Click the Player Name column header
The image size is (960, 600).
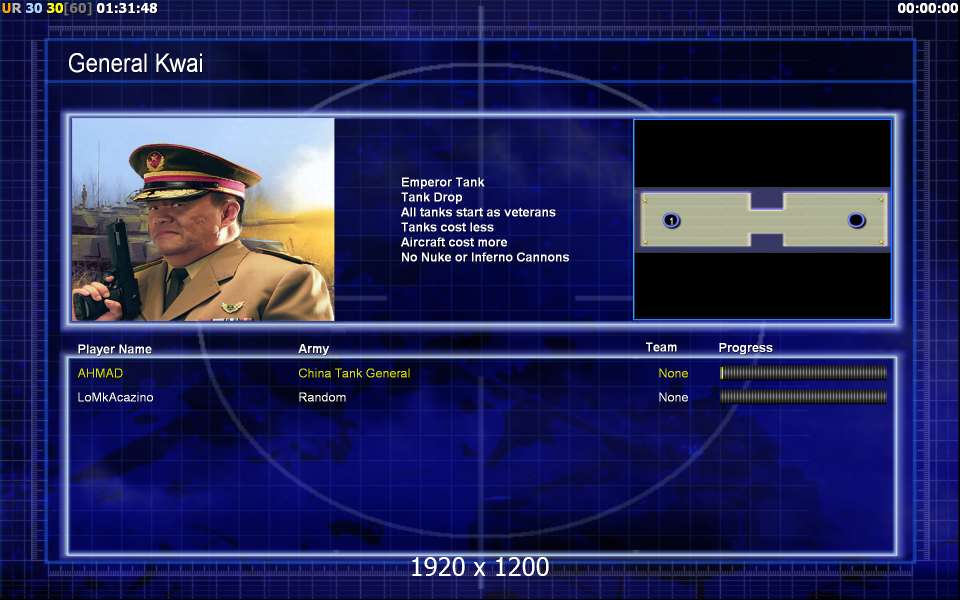pyautogui.click(x=114, y=349)
